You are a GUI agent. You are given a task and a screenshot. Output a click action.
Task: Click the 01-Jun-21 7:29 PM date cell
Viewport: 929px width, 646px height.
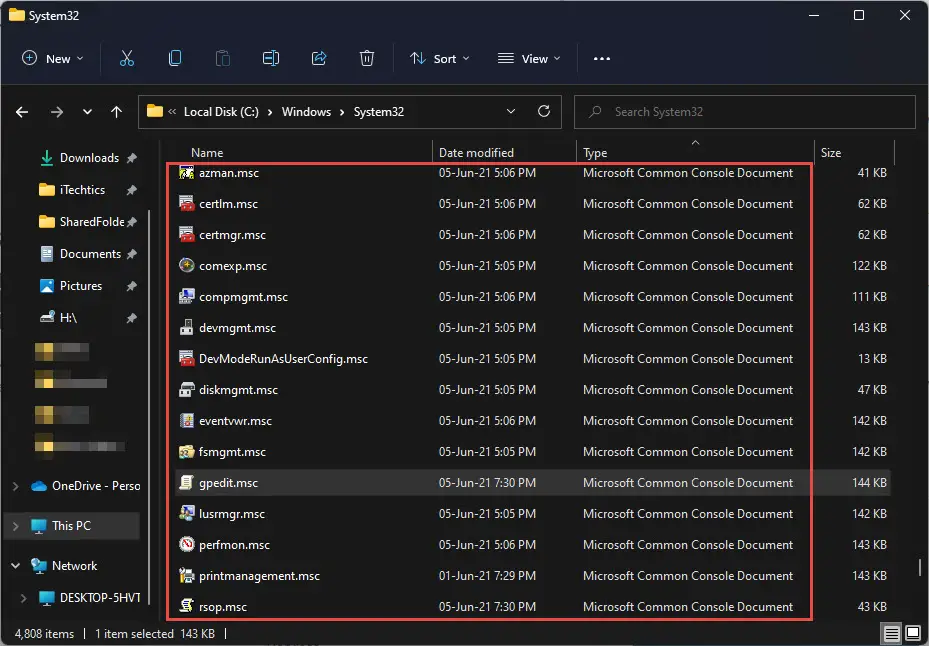pyautogui.click(x=487, y=575)
